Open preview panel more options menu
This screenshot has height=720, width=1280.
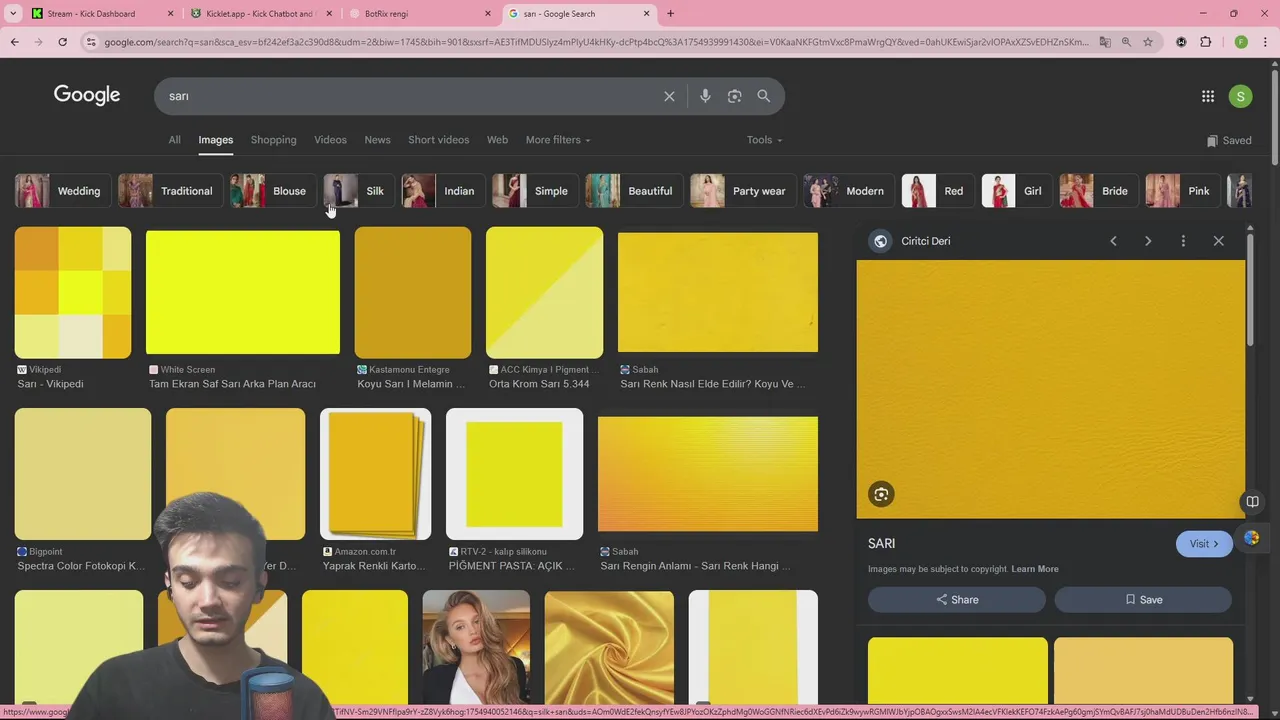pos(1183,241)
